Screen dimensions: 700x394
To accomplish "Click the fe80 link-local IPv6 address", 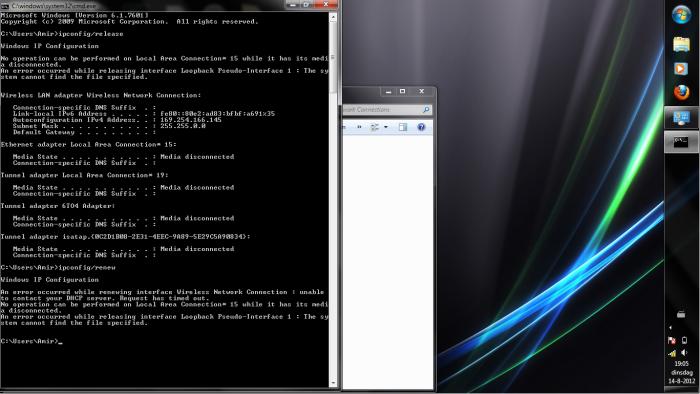I will (x=217, y=114).
